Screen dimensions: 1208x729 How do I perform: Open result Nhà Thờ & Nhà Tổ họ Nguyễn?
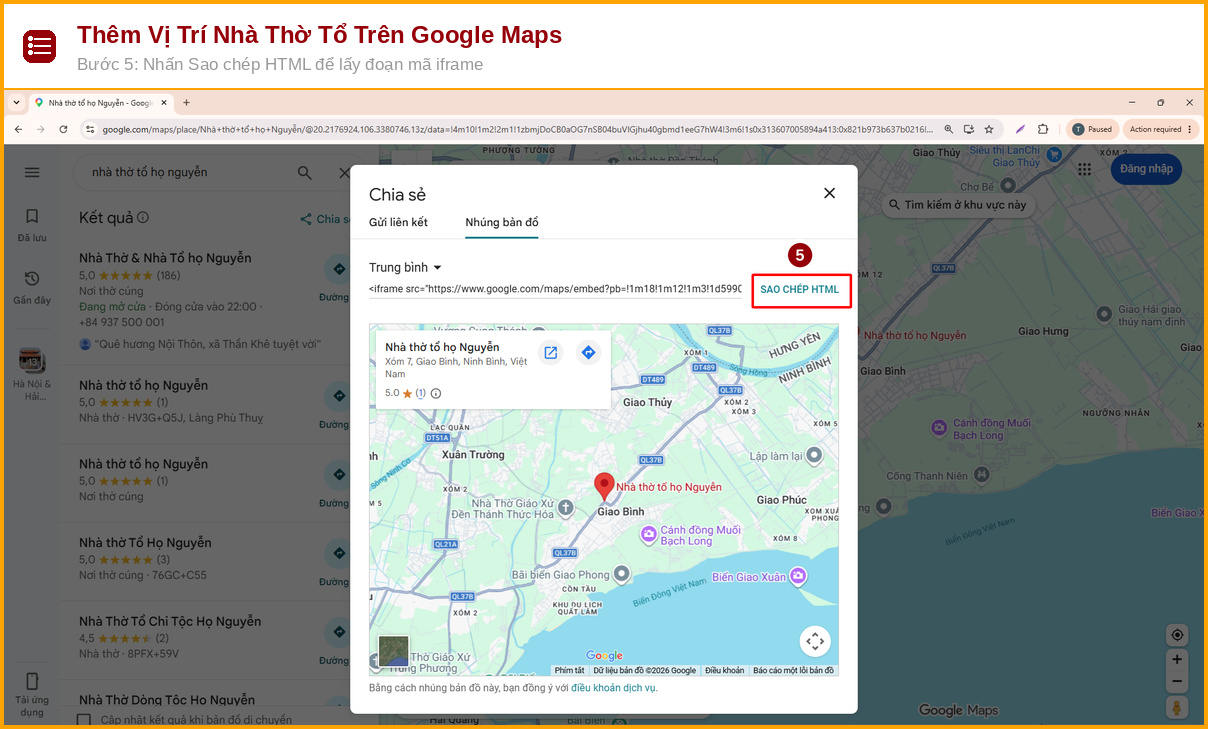pos(165,258)
